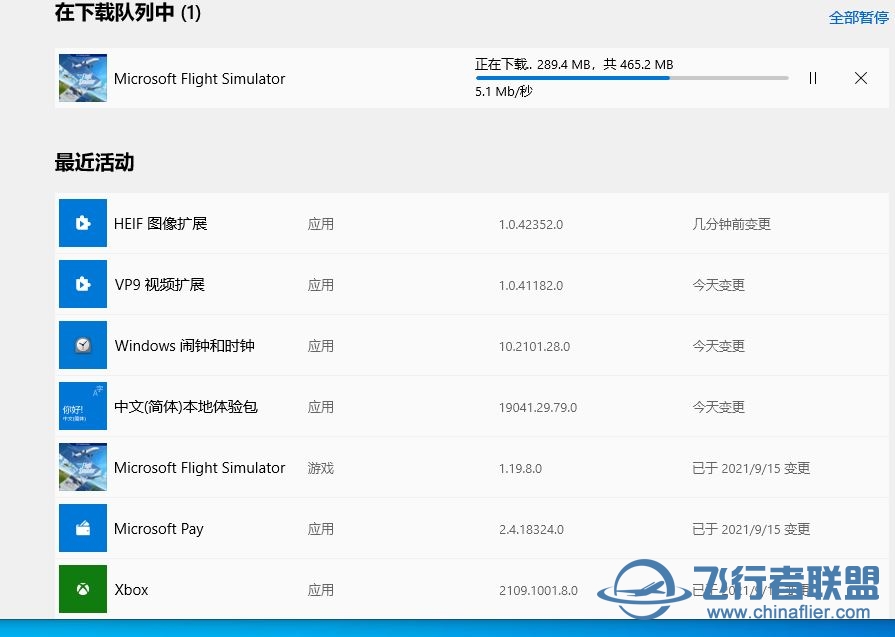Open Microsoft Flight Simulator under 最近活动
This screenshot has width=895, height=637.
coord(199,468)
